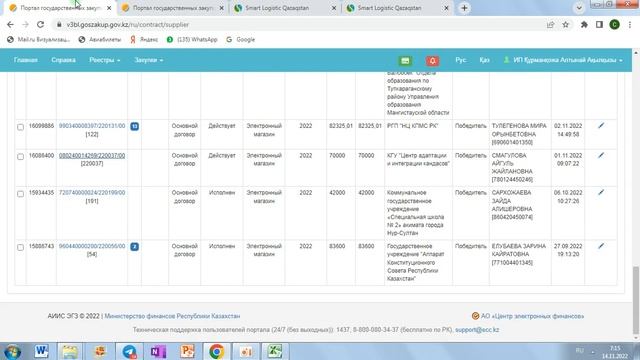Image resolution: width=640 pixels, height=360 pixels.
Task: Reload the page with refresh icon
Action: point(40,24)
